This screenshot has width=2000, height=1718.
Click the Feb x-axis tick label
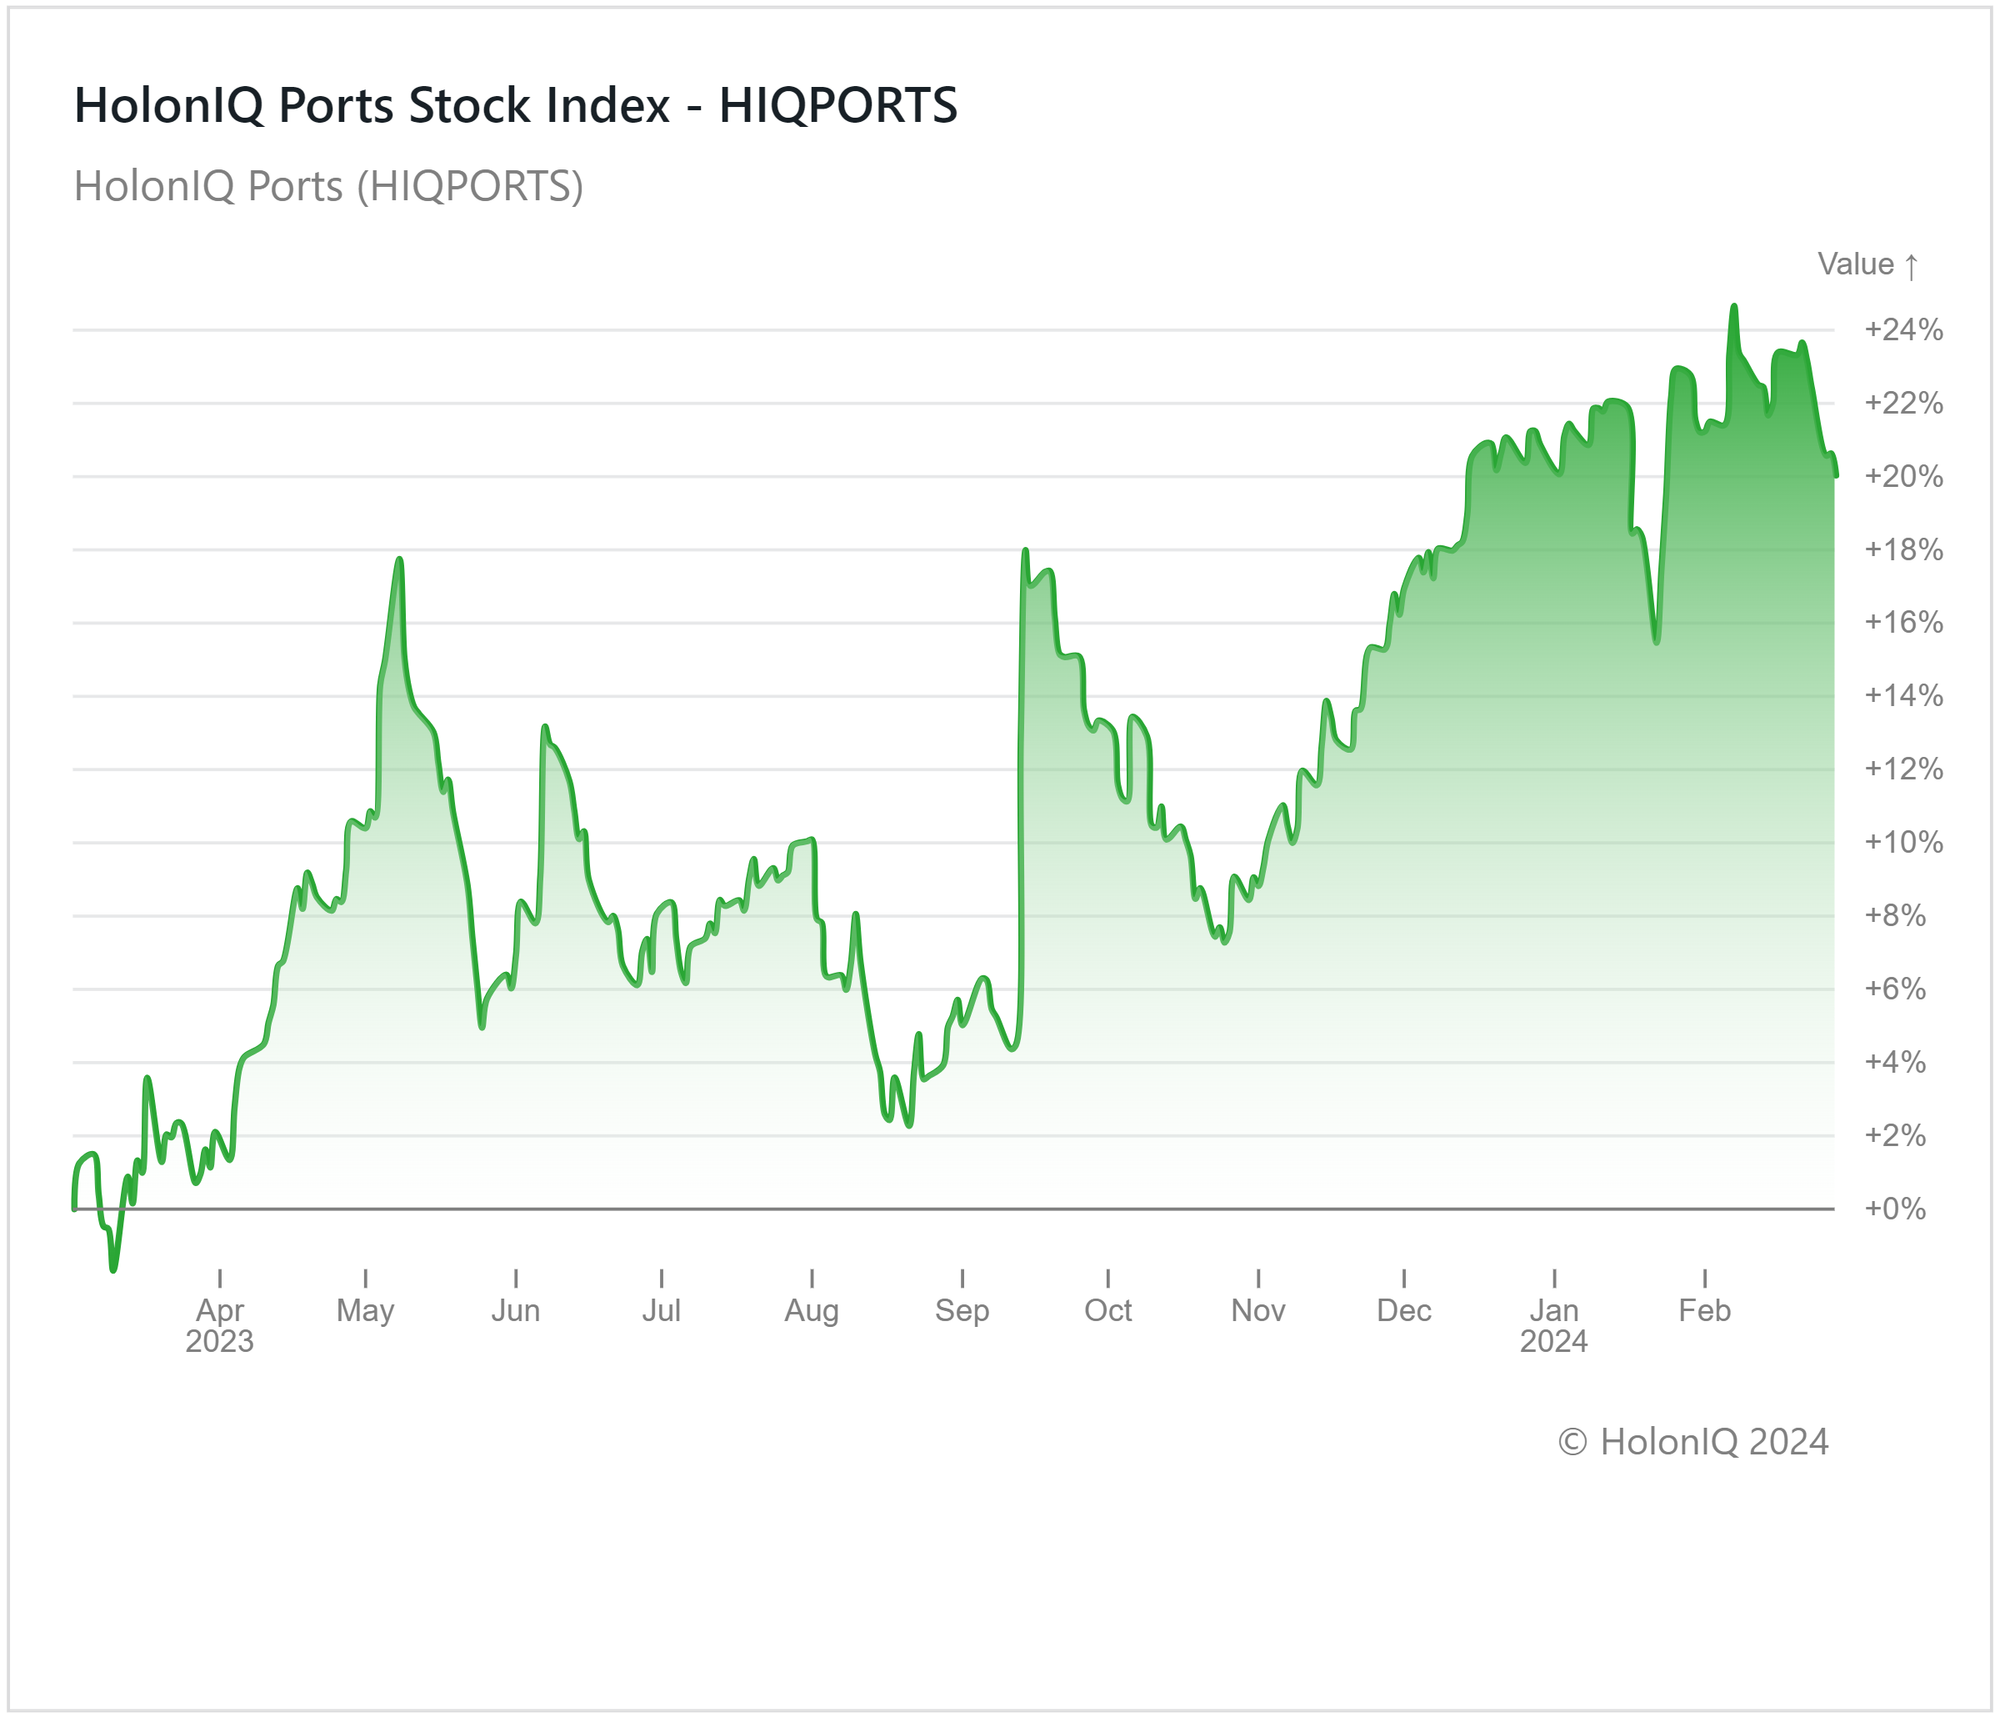pyautogui.click(x=1703, y=1310)
